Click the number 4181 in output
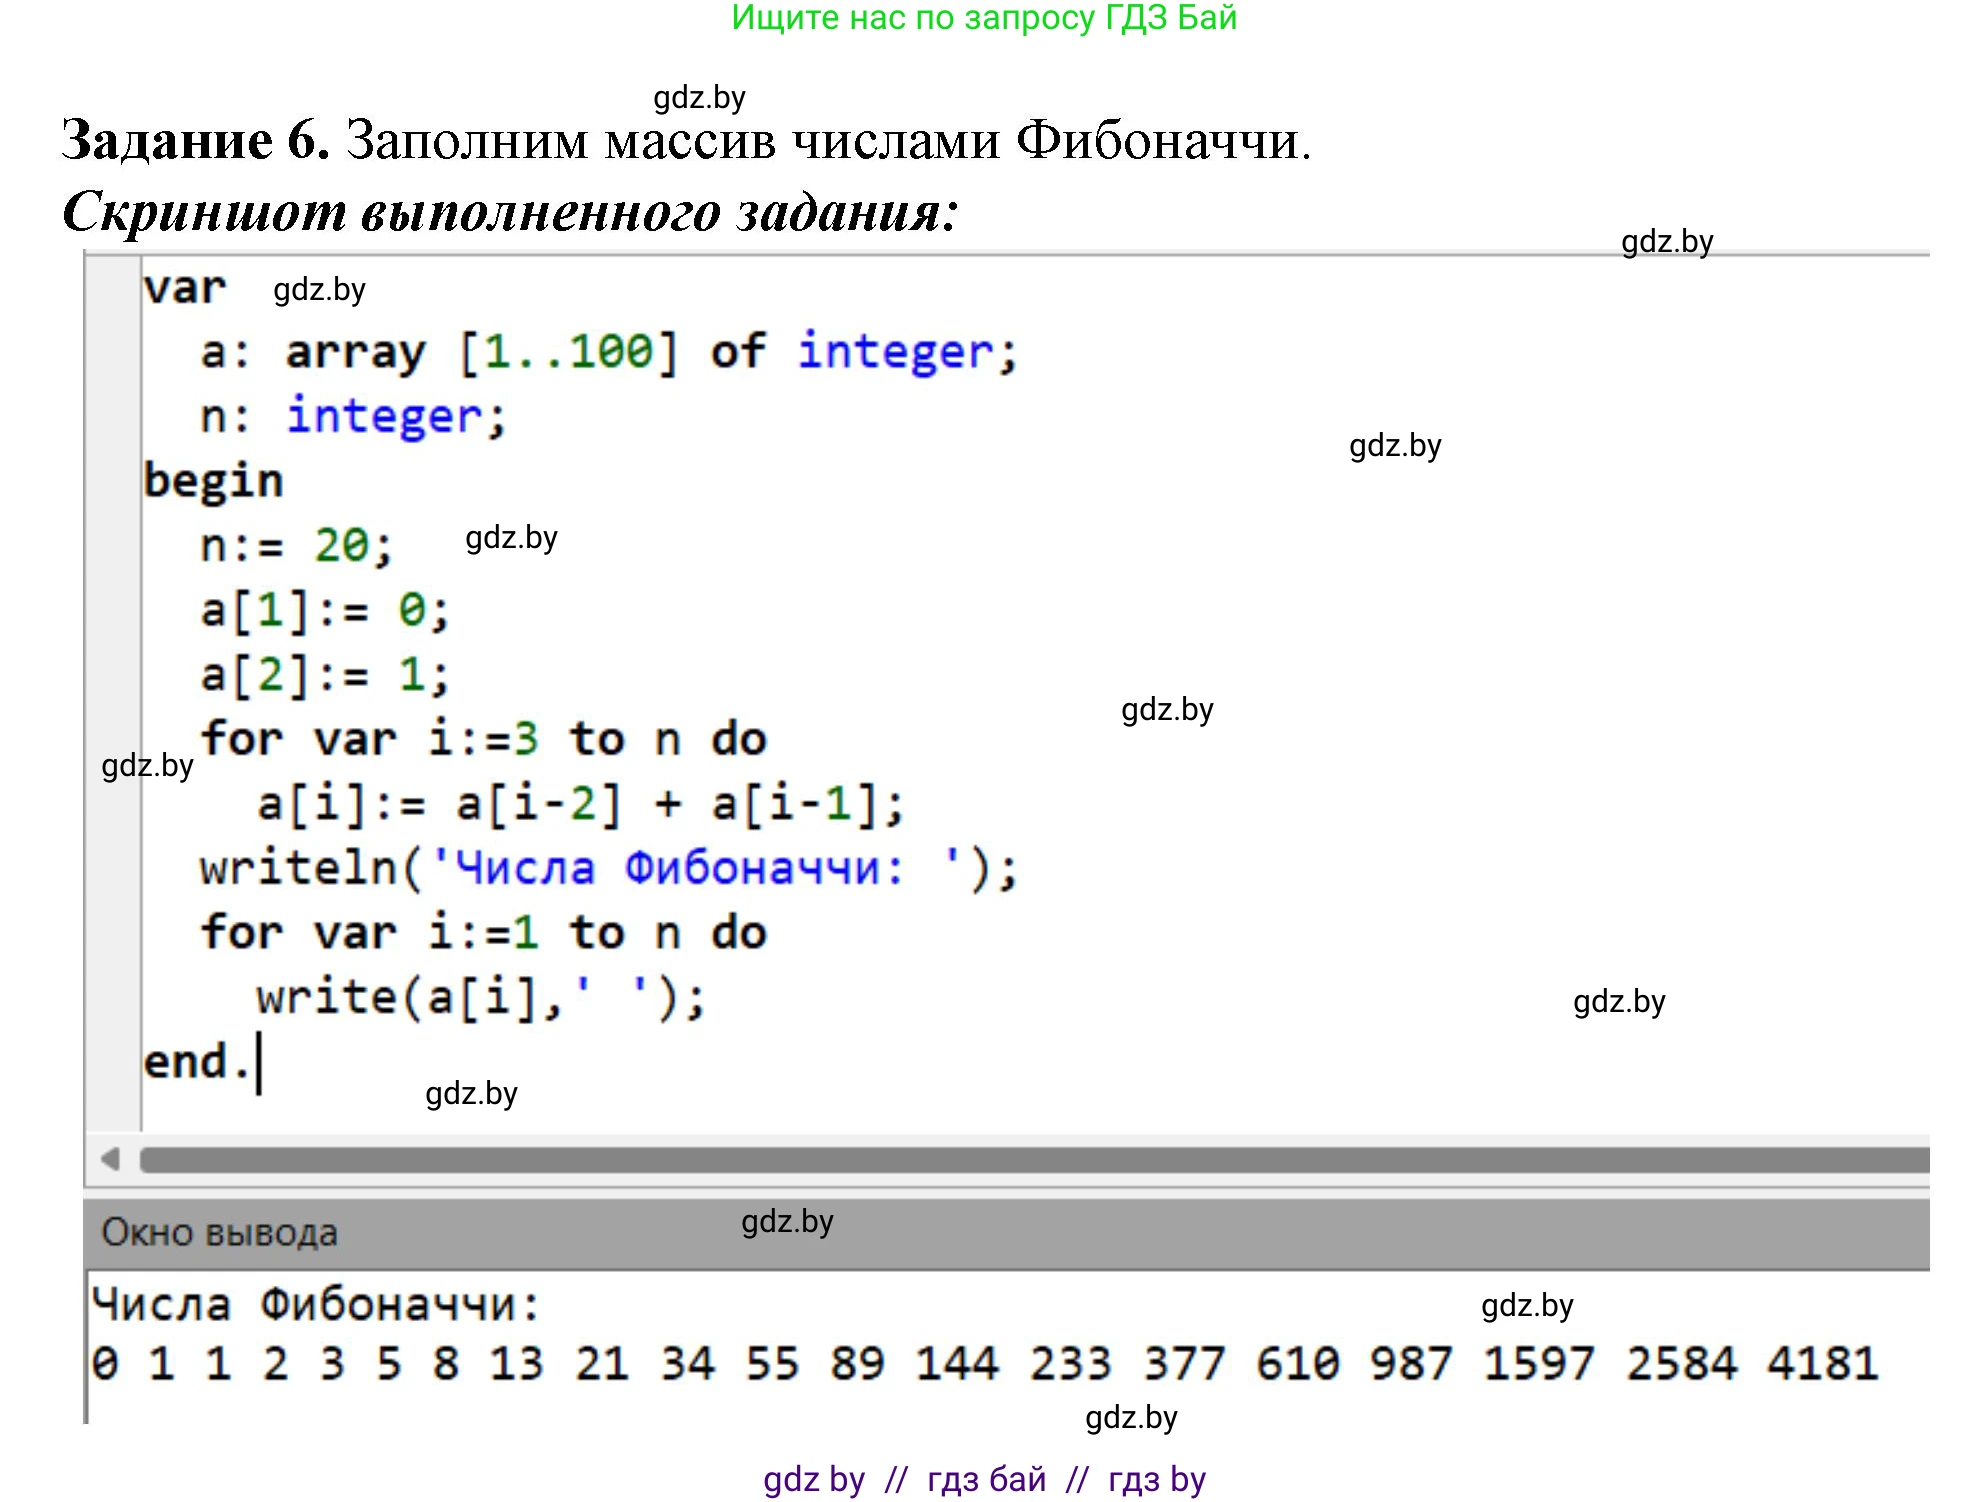1972x1502 pixels. point(1822,1364)
